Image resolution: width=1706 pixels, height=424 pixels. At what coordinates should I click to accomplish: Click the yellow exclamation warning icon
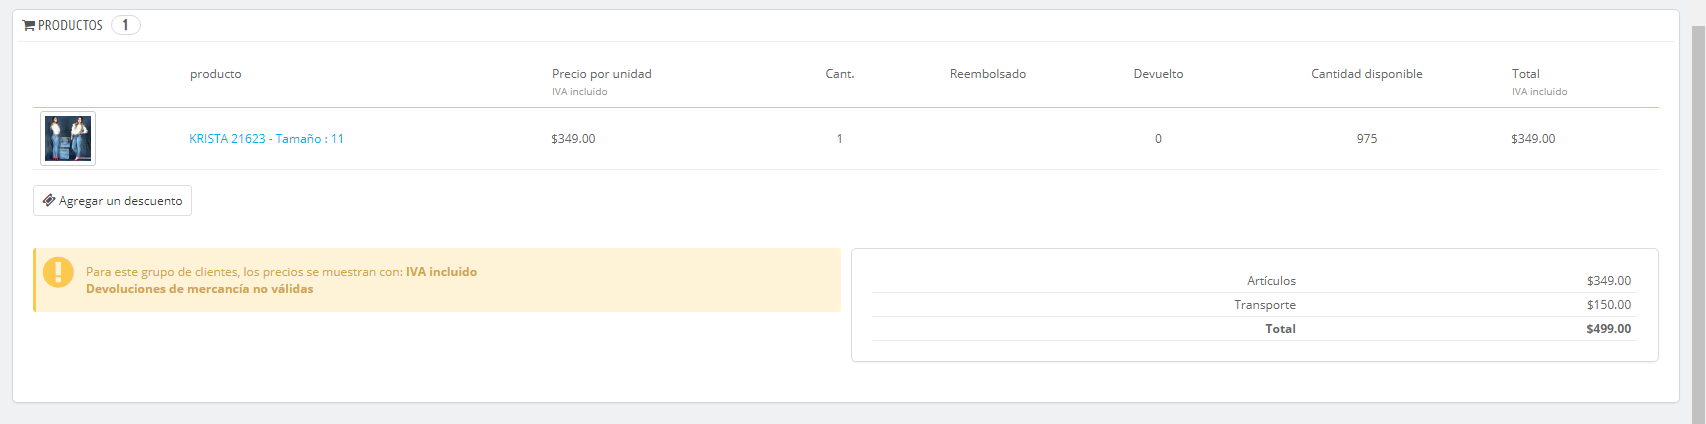pos(58,272)
